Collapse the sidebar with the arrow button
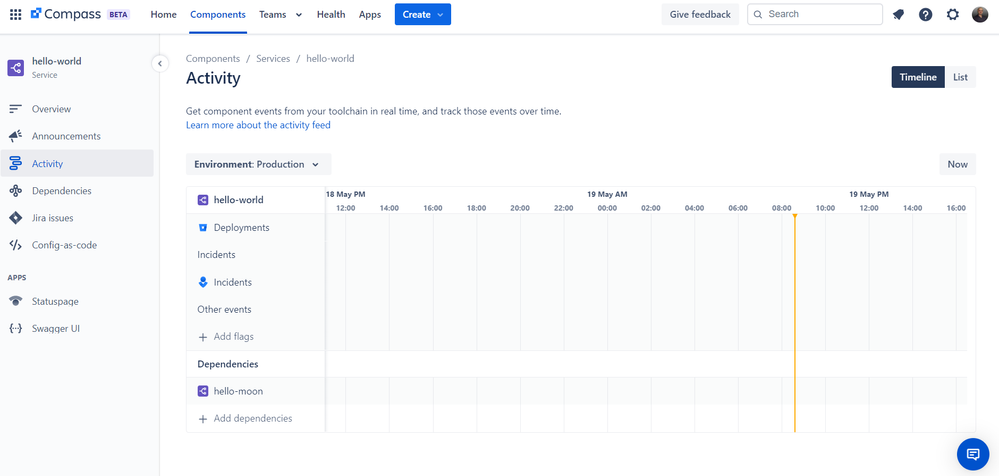This screenshot has width=999, height=476. [160, 63]
